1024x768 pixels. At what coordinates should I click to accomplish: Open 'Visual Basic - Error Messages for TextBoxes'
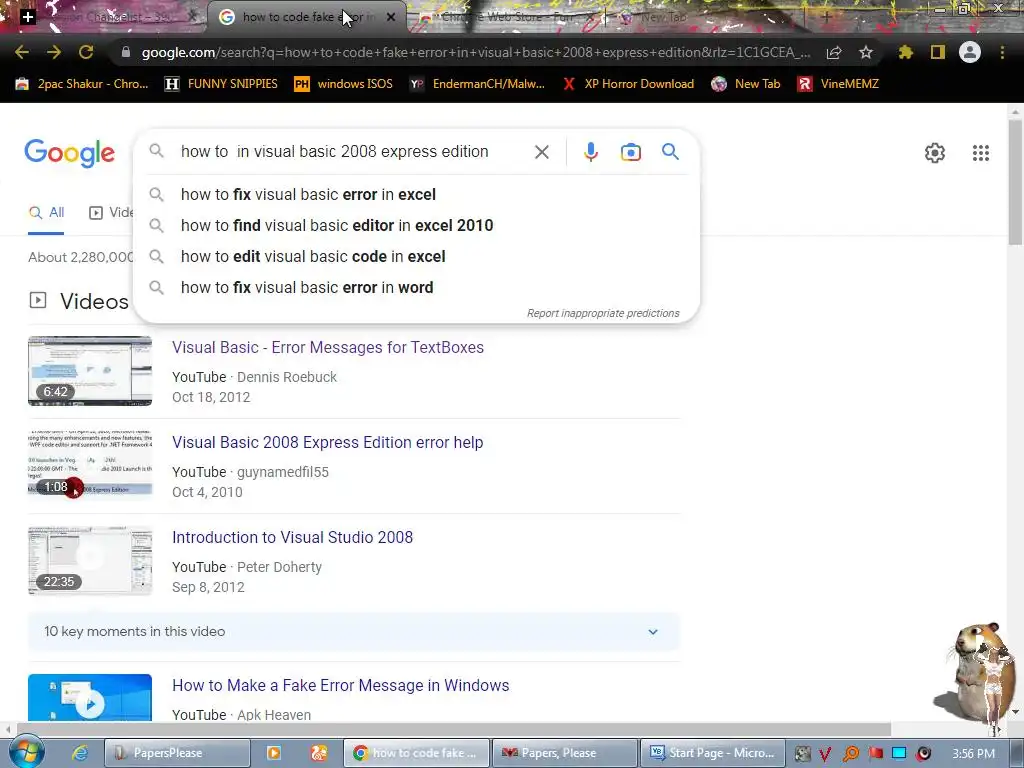click(x=328, y=347)
